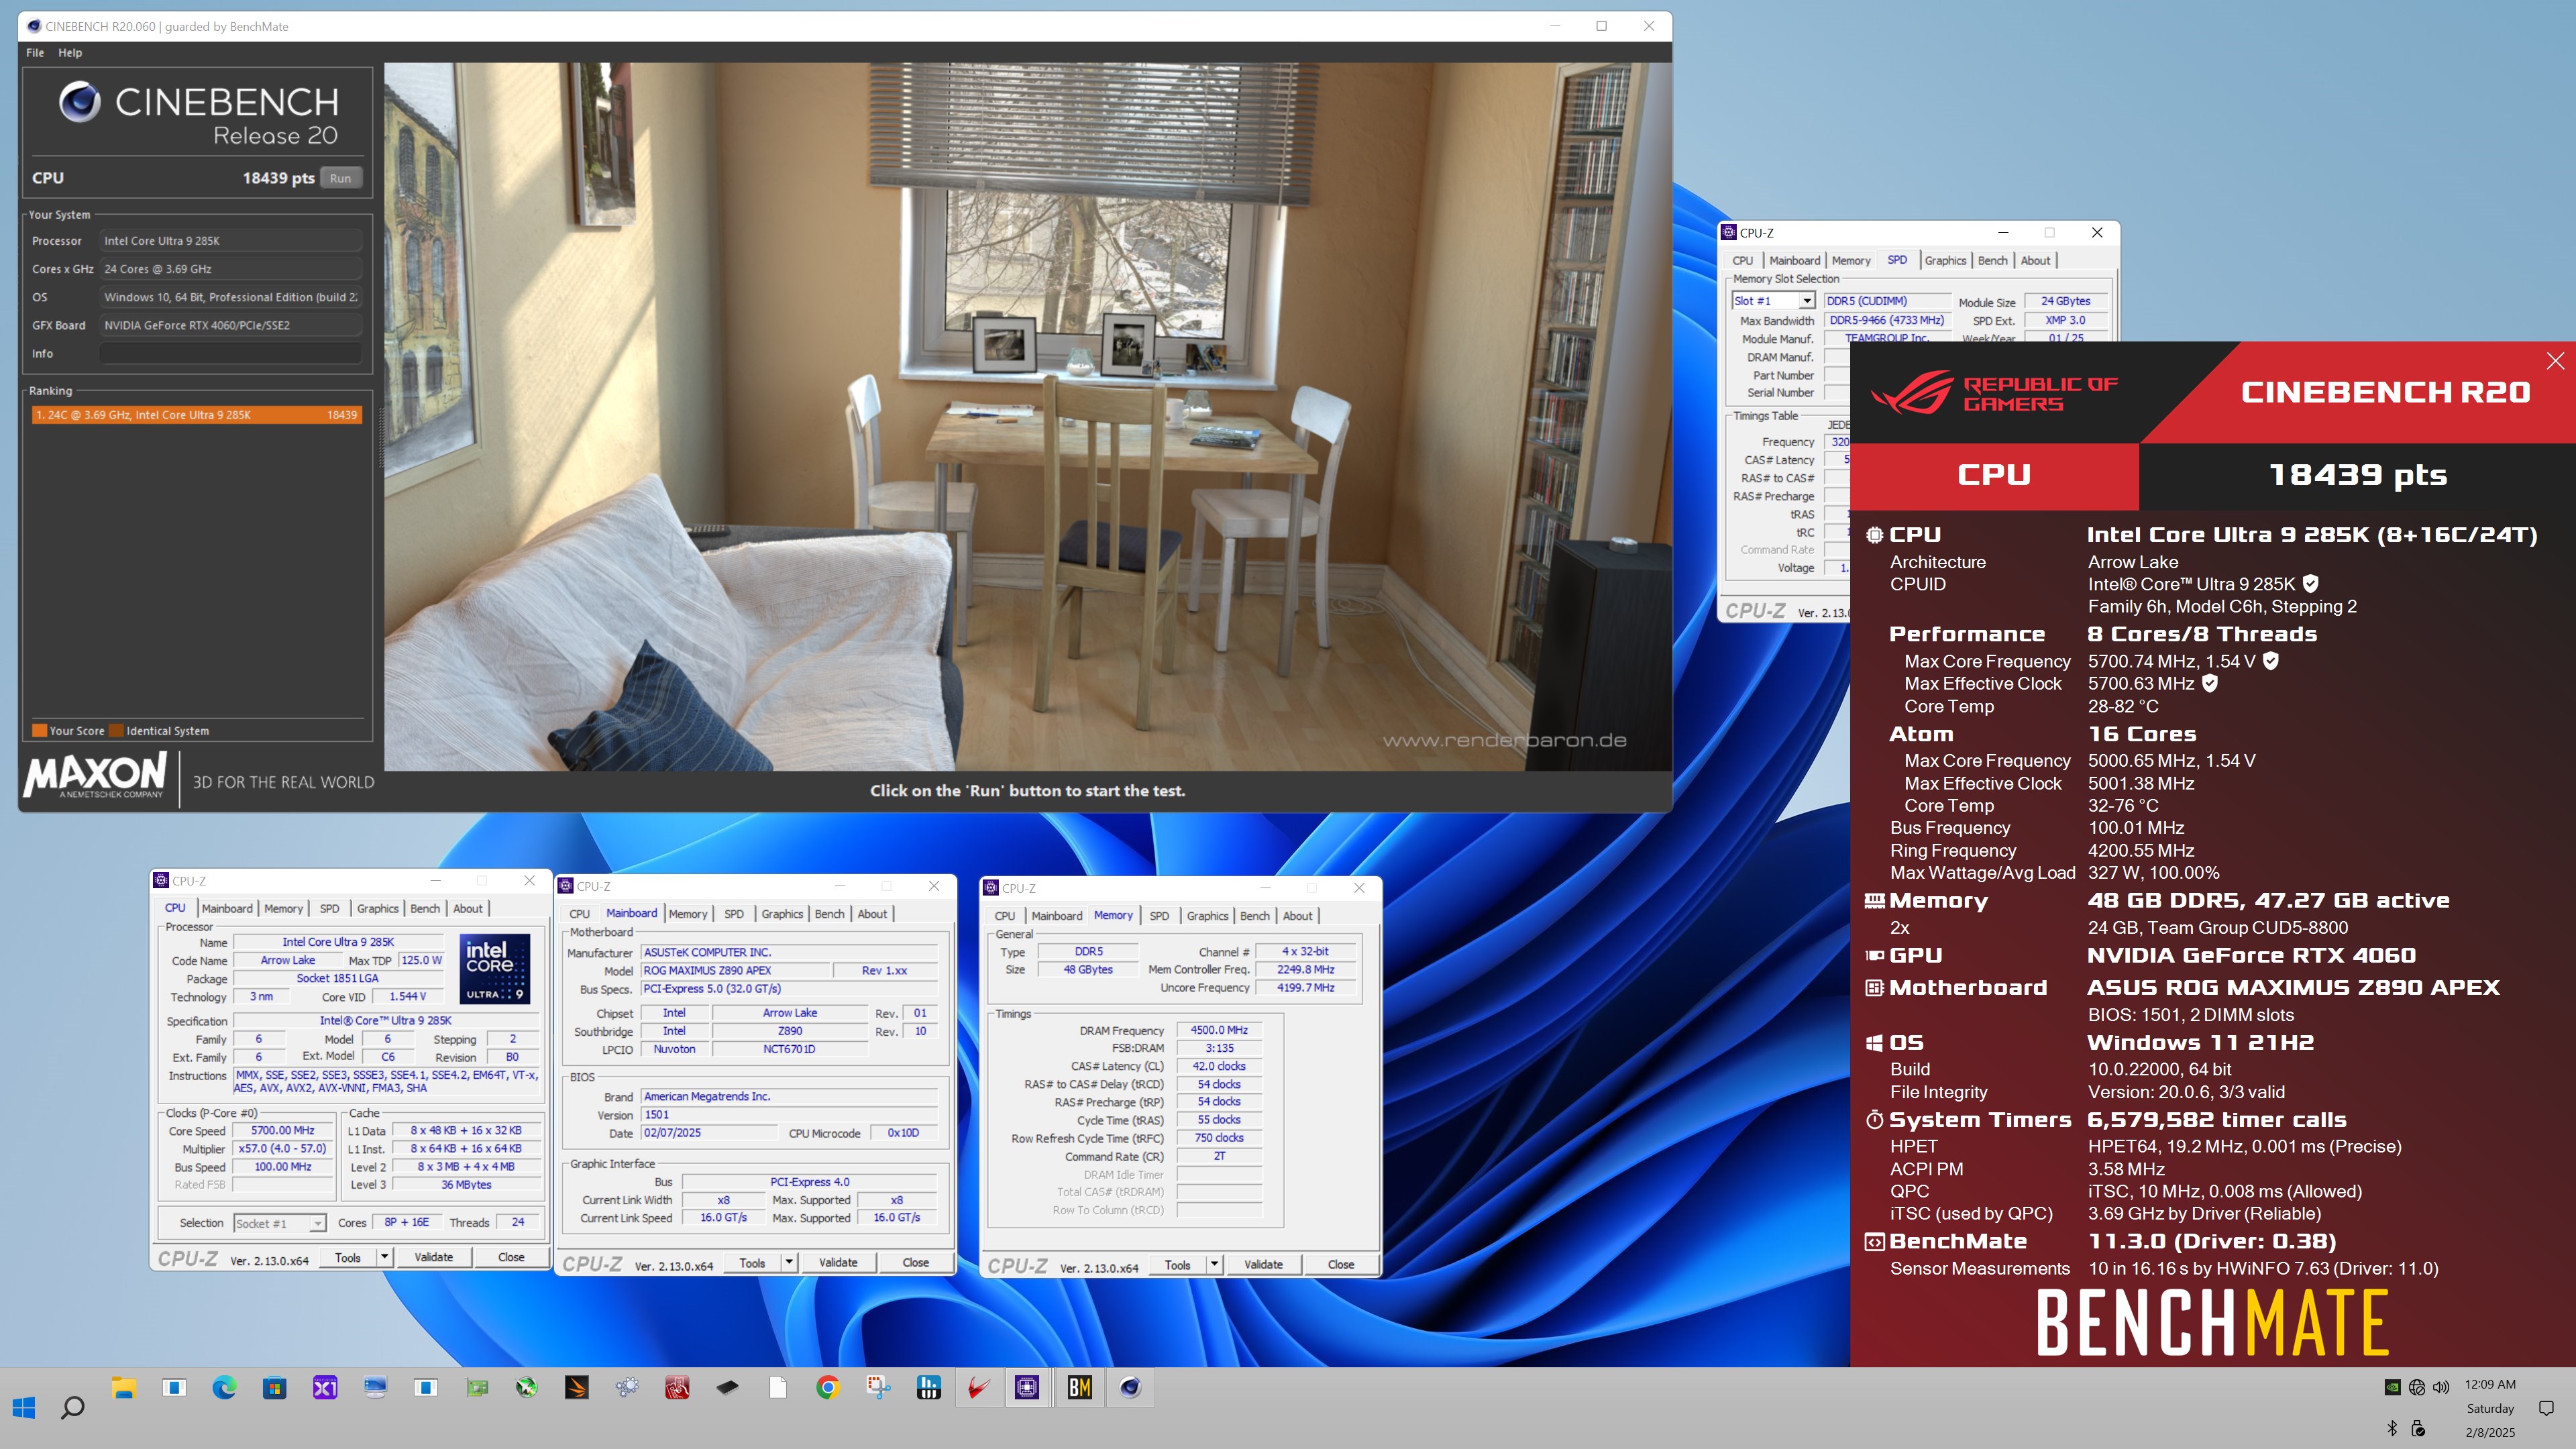2576x1449 pixels.
Task: Open the Windows Start menu
Action: tap(24, 1408)
